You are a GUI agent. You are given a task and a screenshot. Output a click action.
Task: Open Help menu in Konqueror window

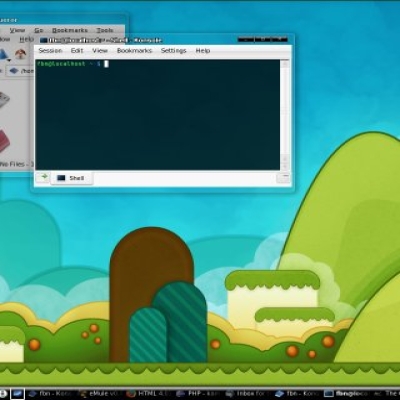click(x=26, y=39)
